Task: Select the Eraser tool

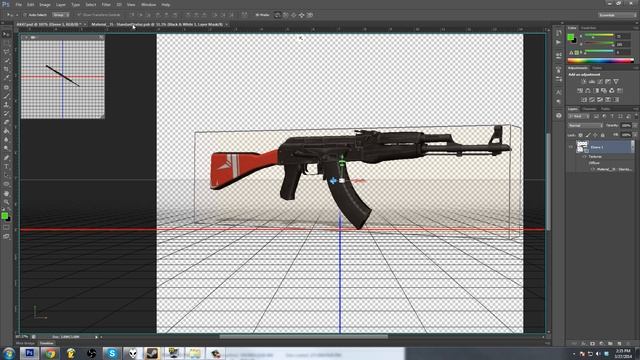Action: [6, 122]
